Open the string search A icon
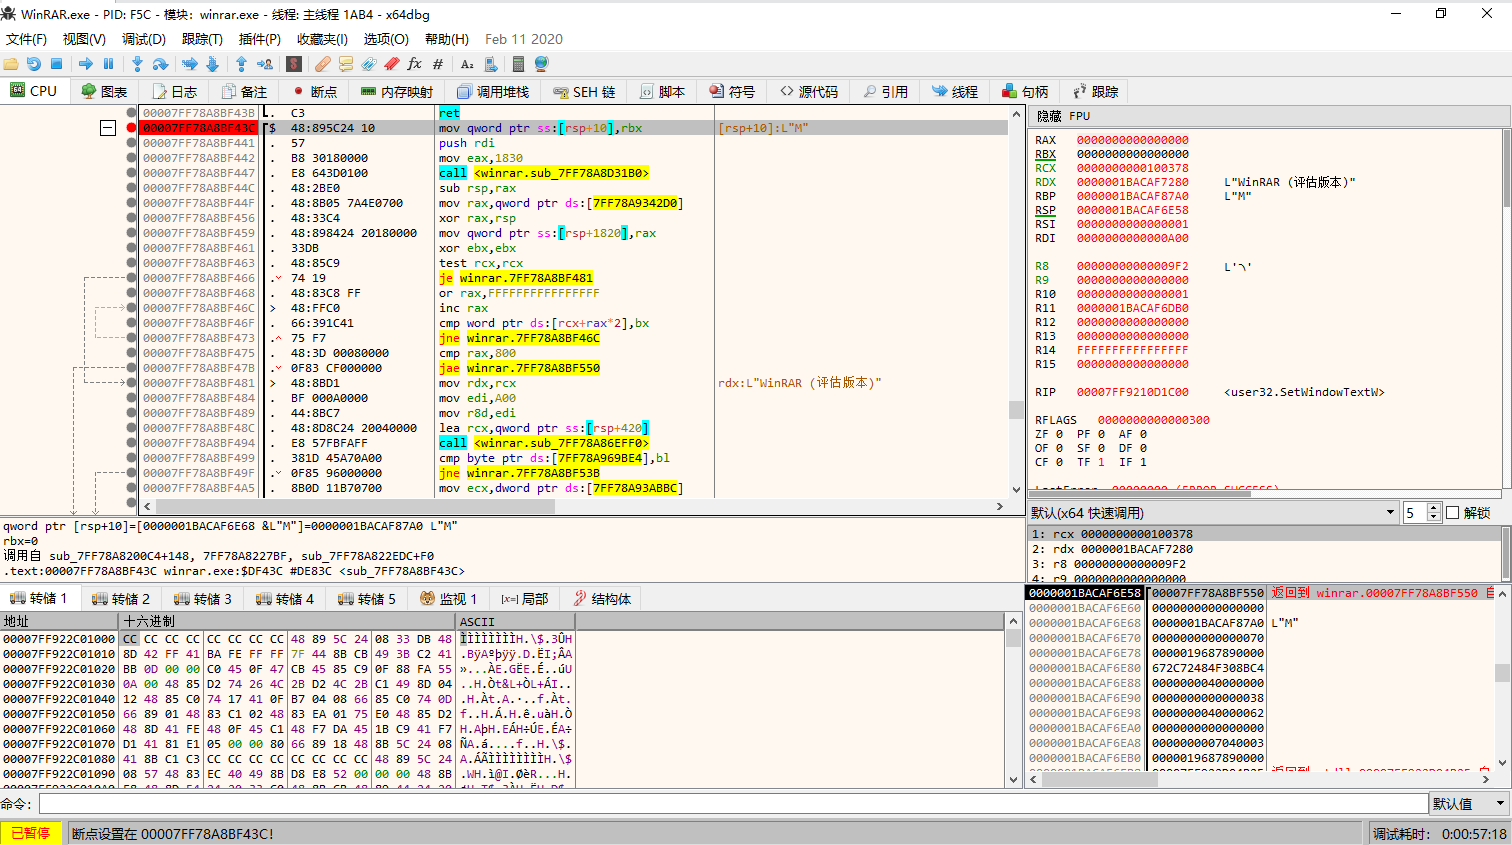Viewport: 1512px width, 845px height. tap(467, 64)
